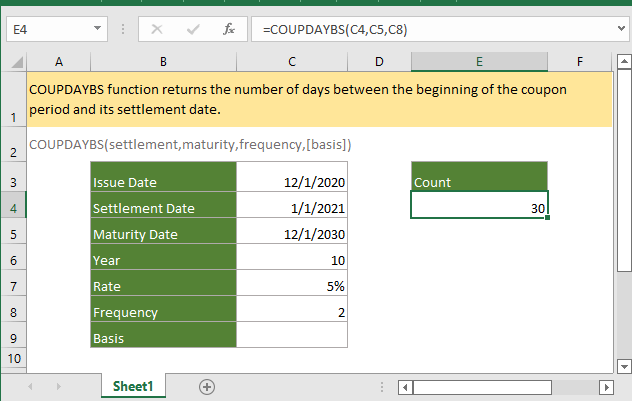The image size is (632, 401).
Task: Add a new sheet with plus button
Action: point(207,386)
